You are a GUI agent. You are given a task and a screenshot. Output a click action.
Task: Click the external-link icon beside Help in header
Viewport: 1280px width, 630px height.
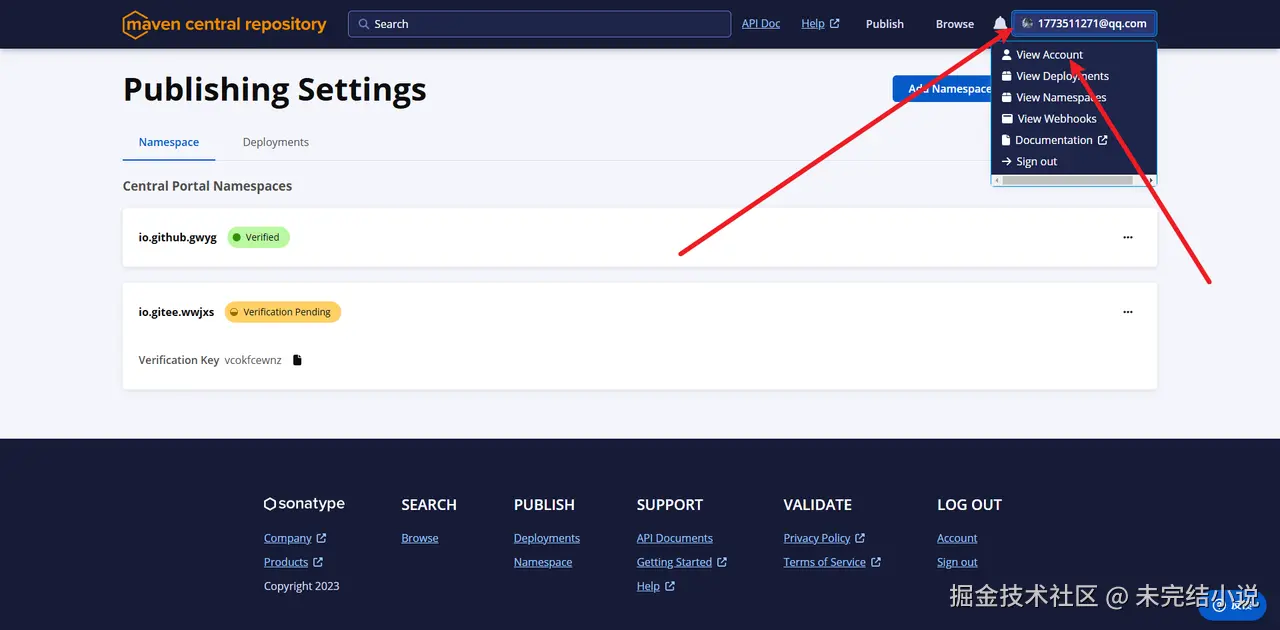click(x=835, y=24)
